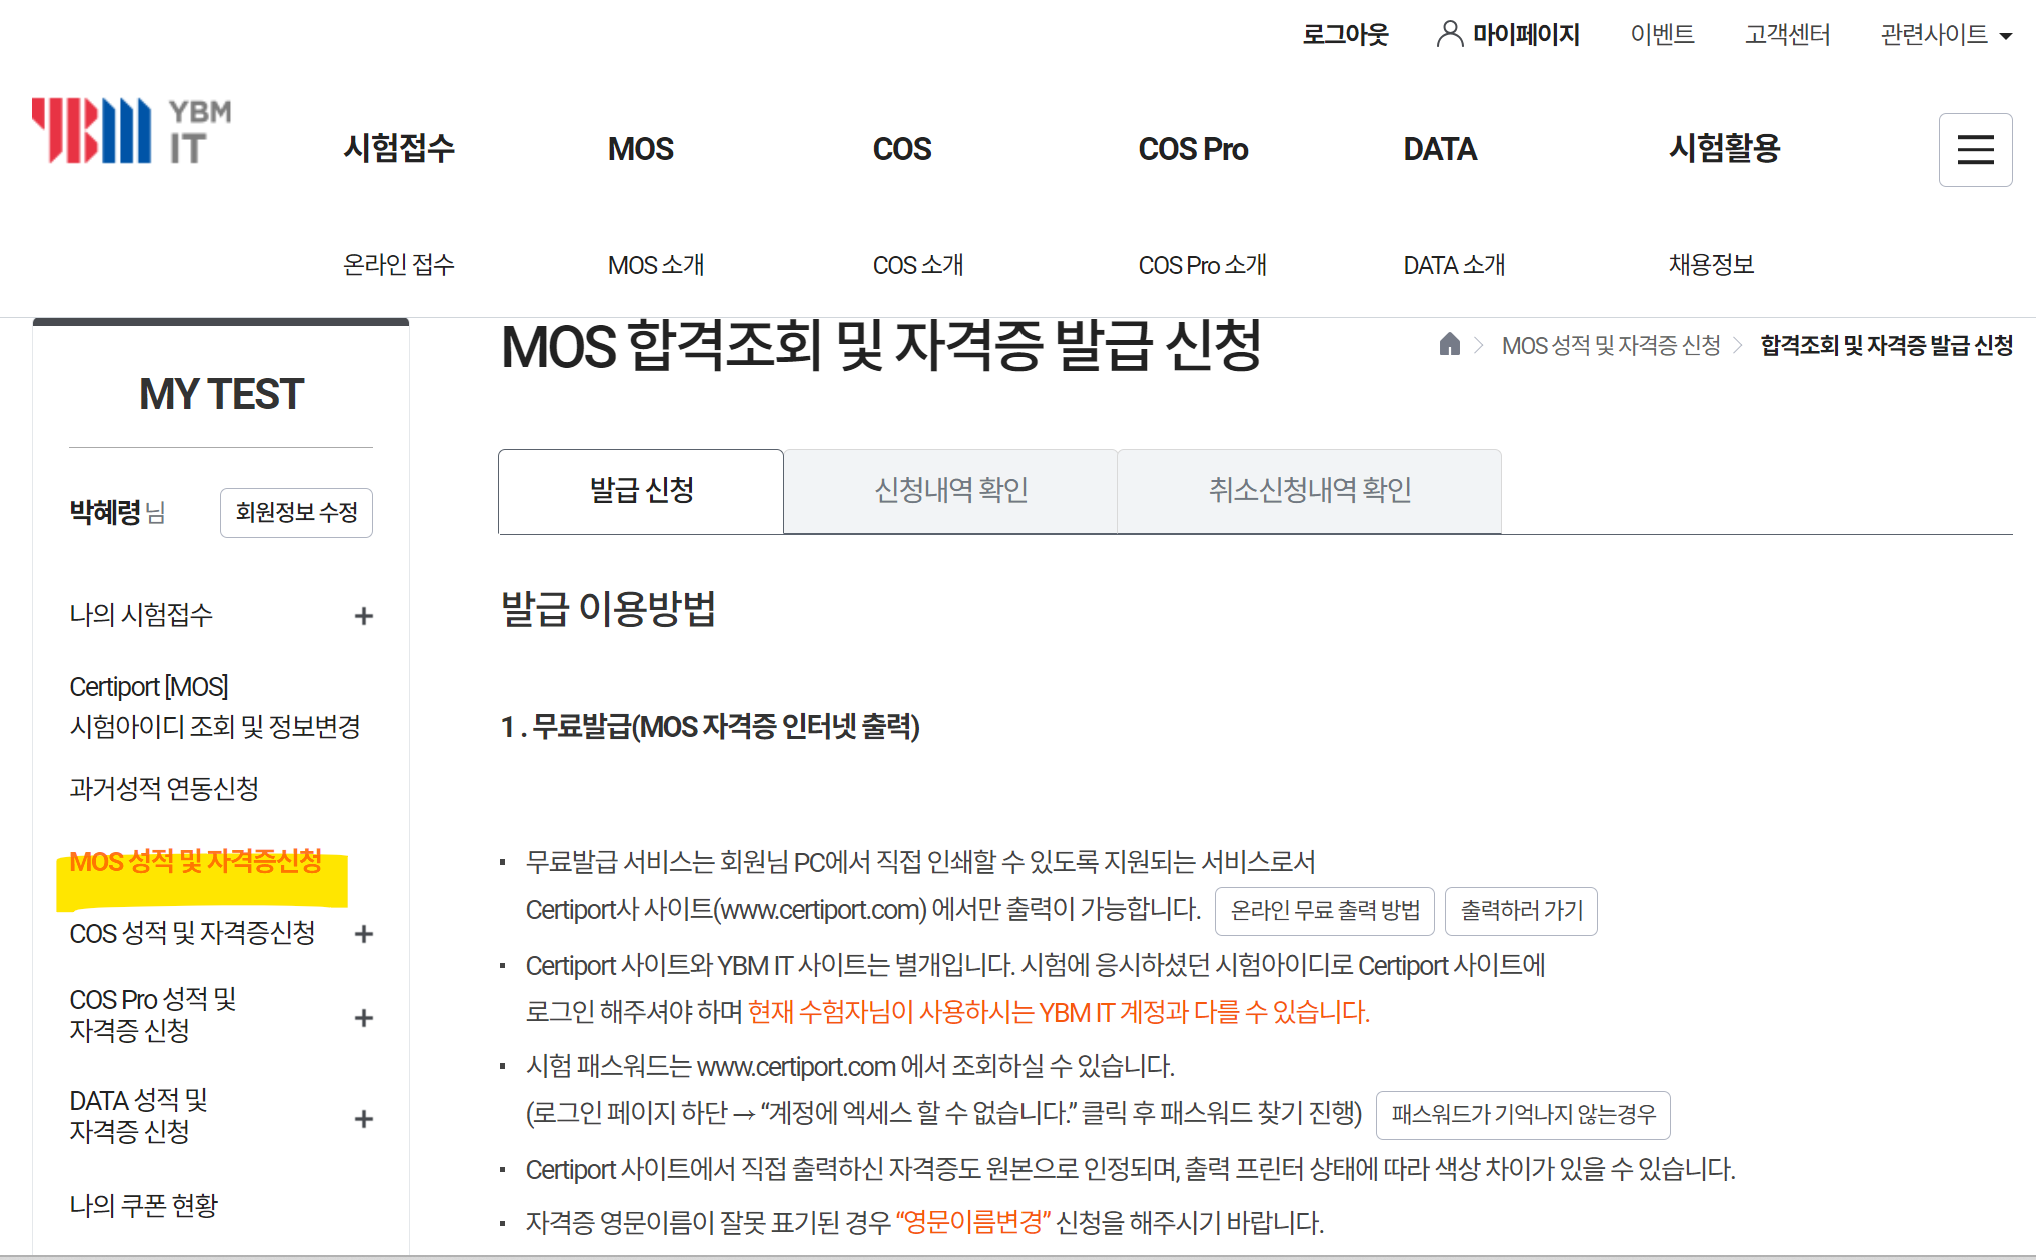The height and width of the screenshot is (1260, 2036).
Task: Expand COS 성적 및 자격증신청 section
Action: [x=364, y=934]
